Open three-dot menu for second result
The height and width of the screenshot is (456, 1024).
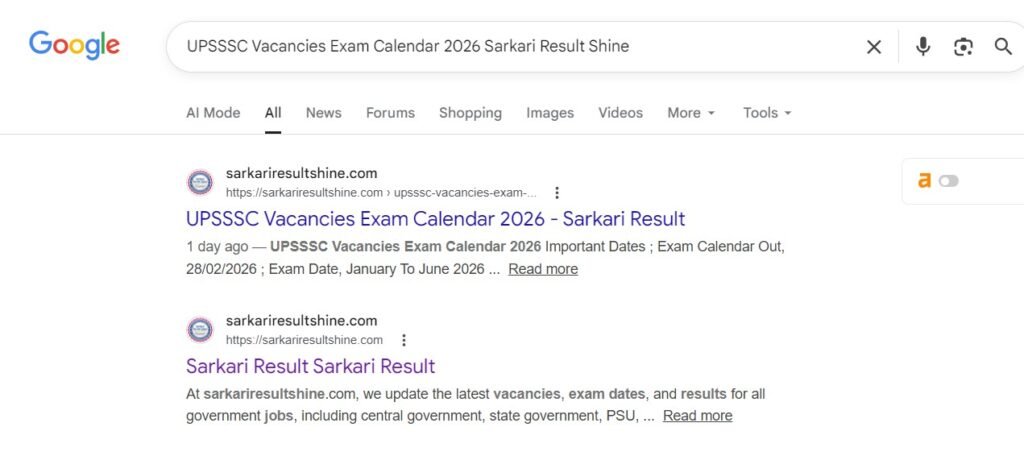[404, 340]
